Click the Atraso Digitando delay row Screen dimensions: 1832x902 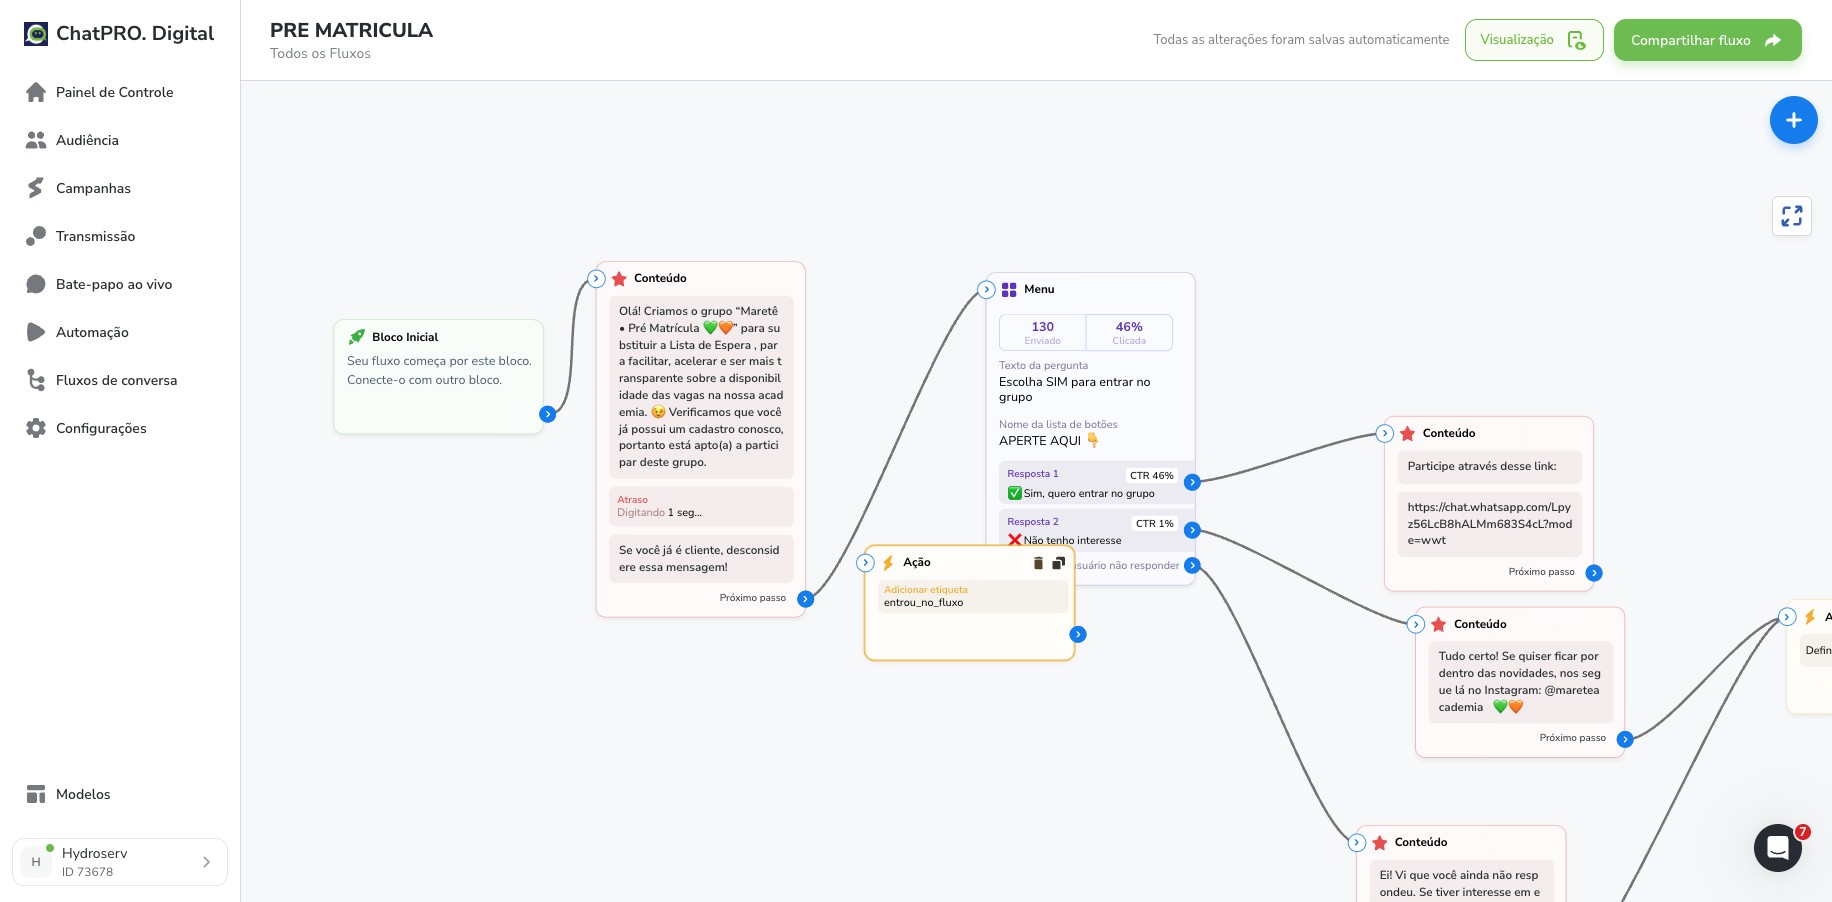(701, 506)
